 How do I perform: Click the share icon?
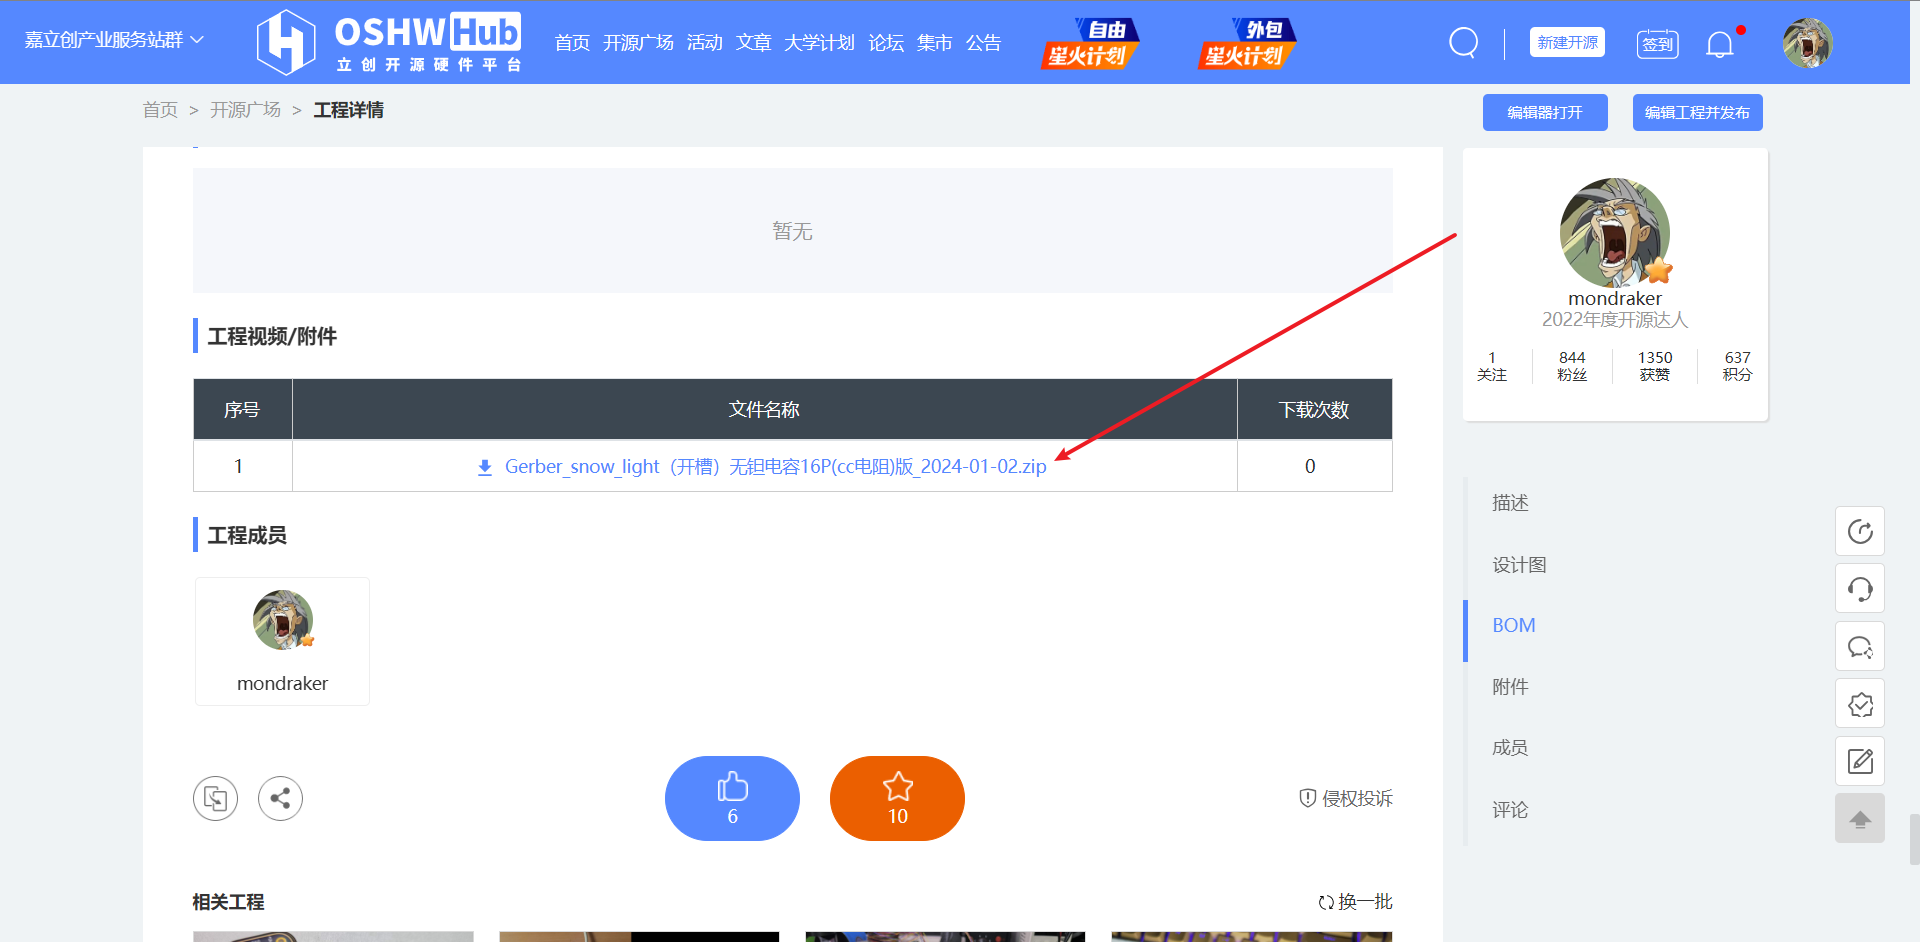click(280, 798)
